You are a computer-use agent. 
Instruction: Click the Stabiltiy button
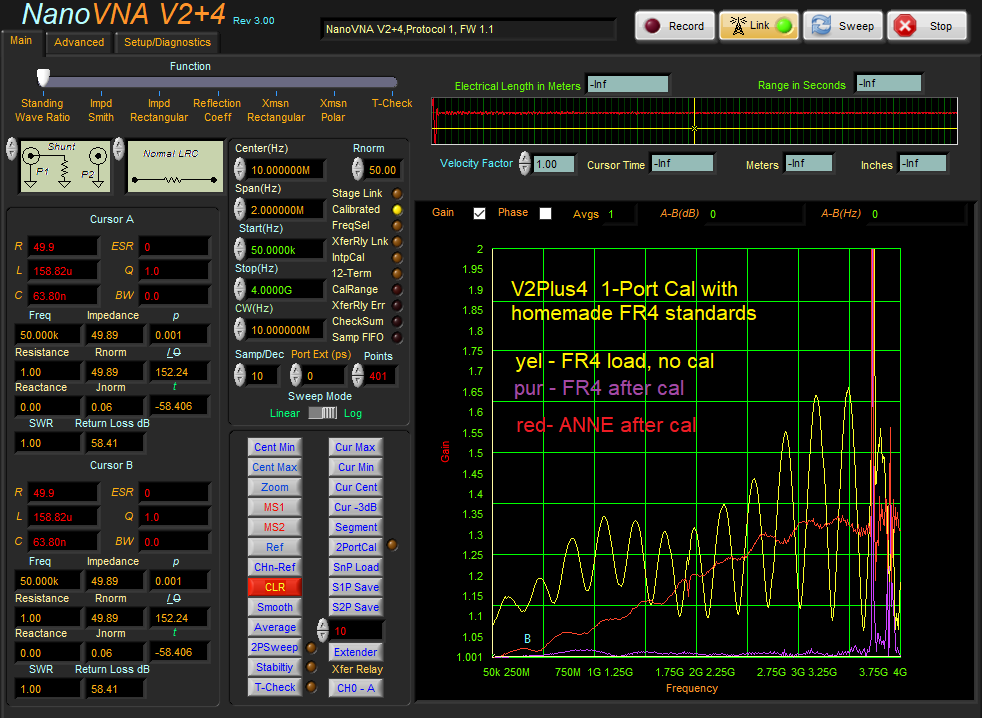point(274,668)
